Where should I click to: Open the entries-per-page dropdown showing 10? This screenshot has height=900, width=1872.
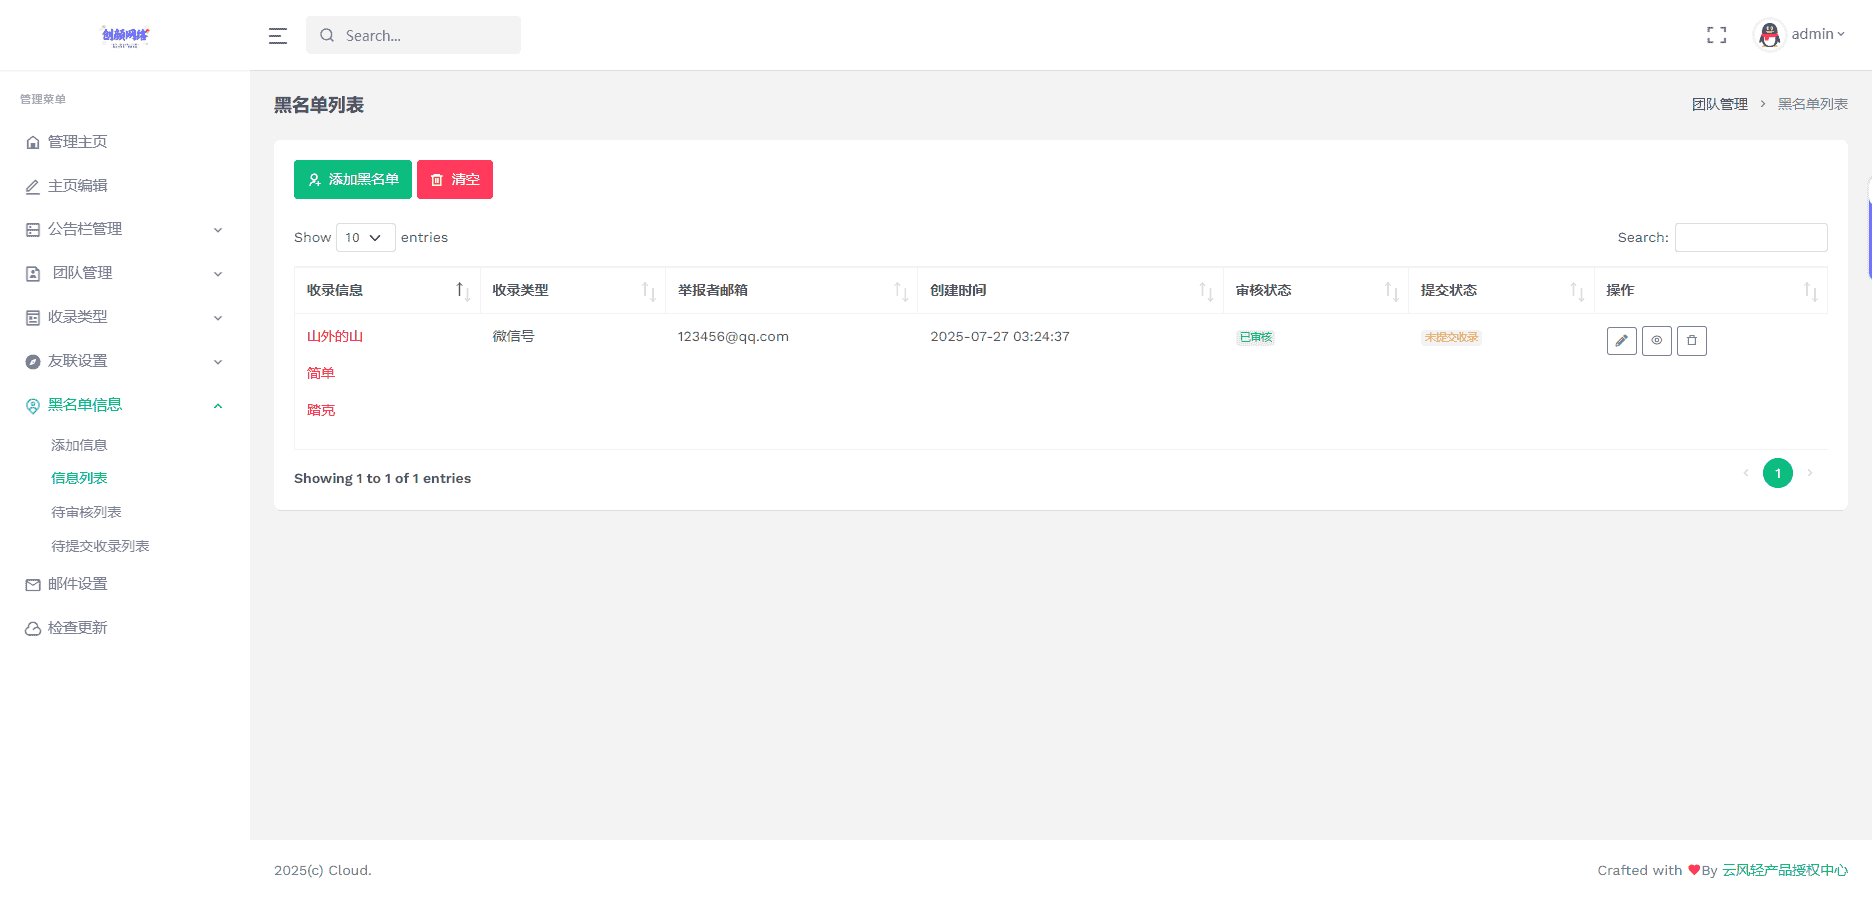(365, 237)
